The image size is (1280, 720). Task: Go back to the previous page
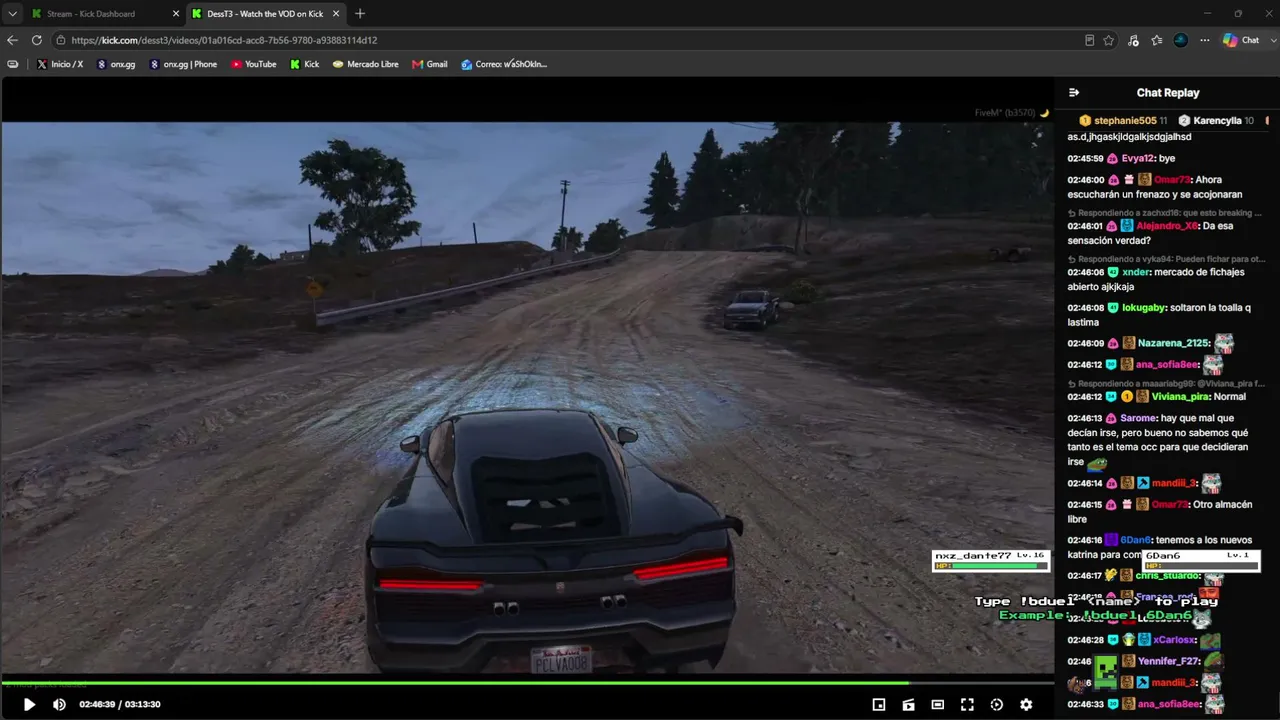coord(12,40)
